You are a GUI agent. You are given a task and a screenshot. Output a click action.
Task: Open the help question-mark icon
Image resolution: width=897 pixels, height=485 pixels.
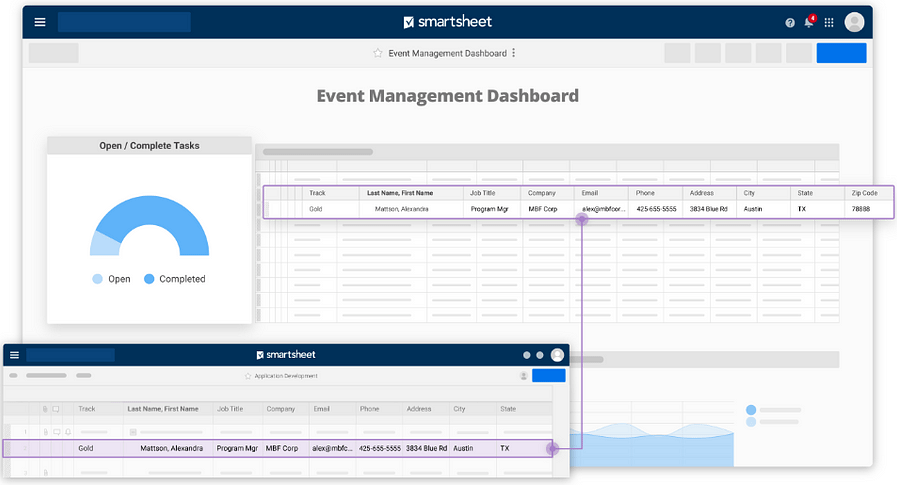point(790,23)
